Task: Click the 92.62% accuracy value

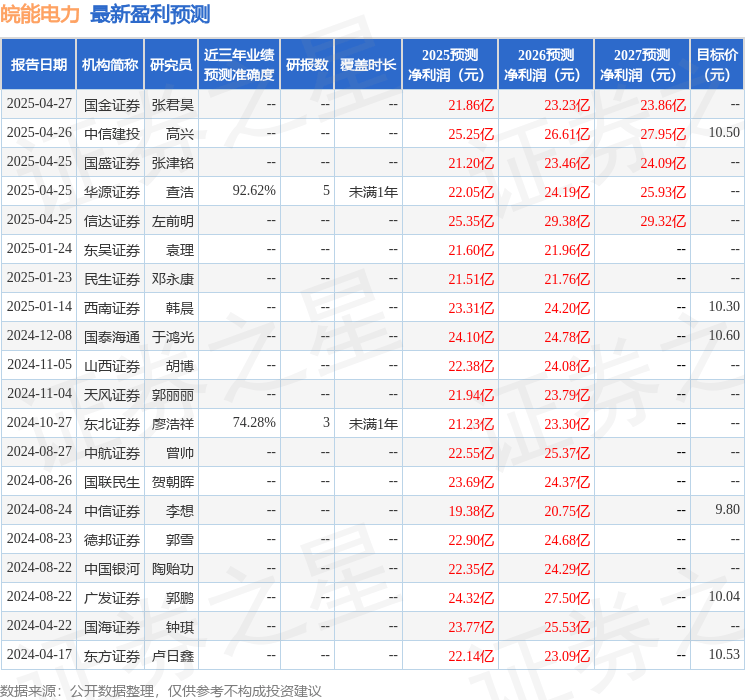Action: pos(254,191)
